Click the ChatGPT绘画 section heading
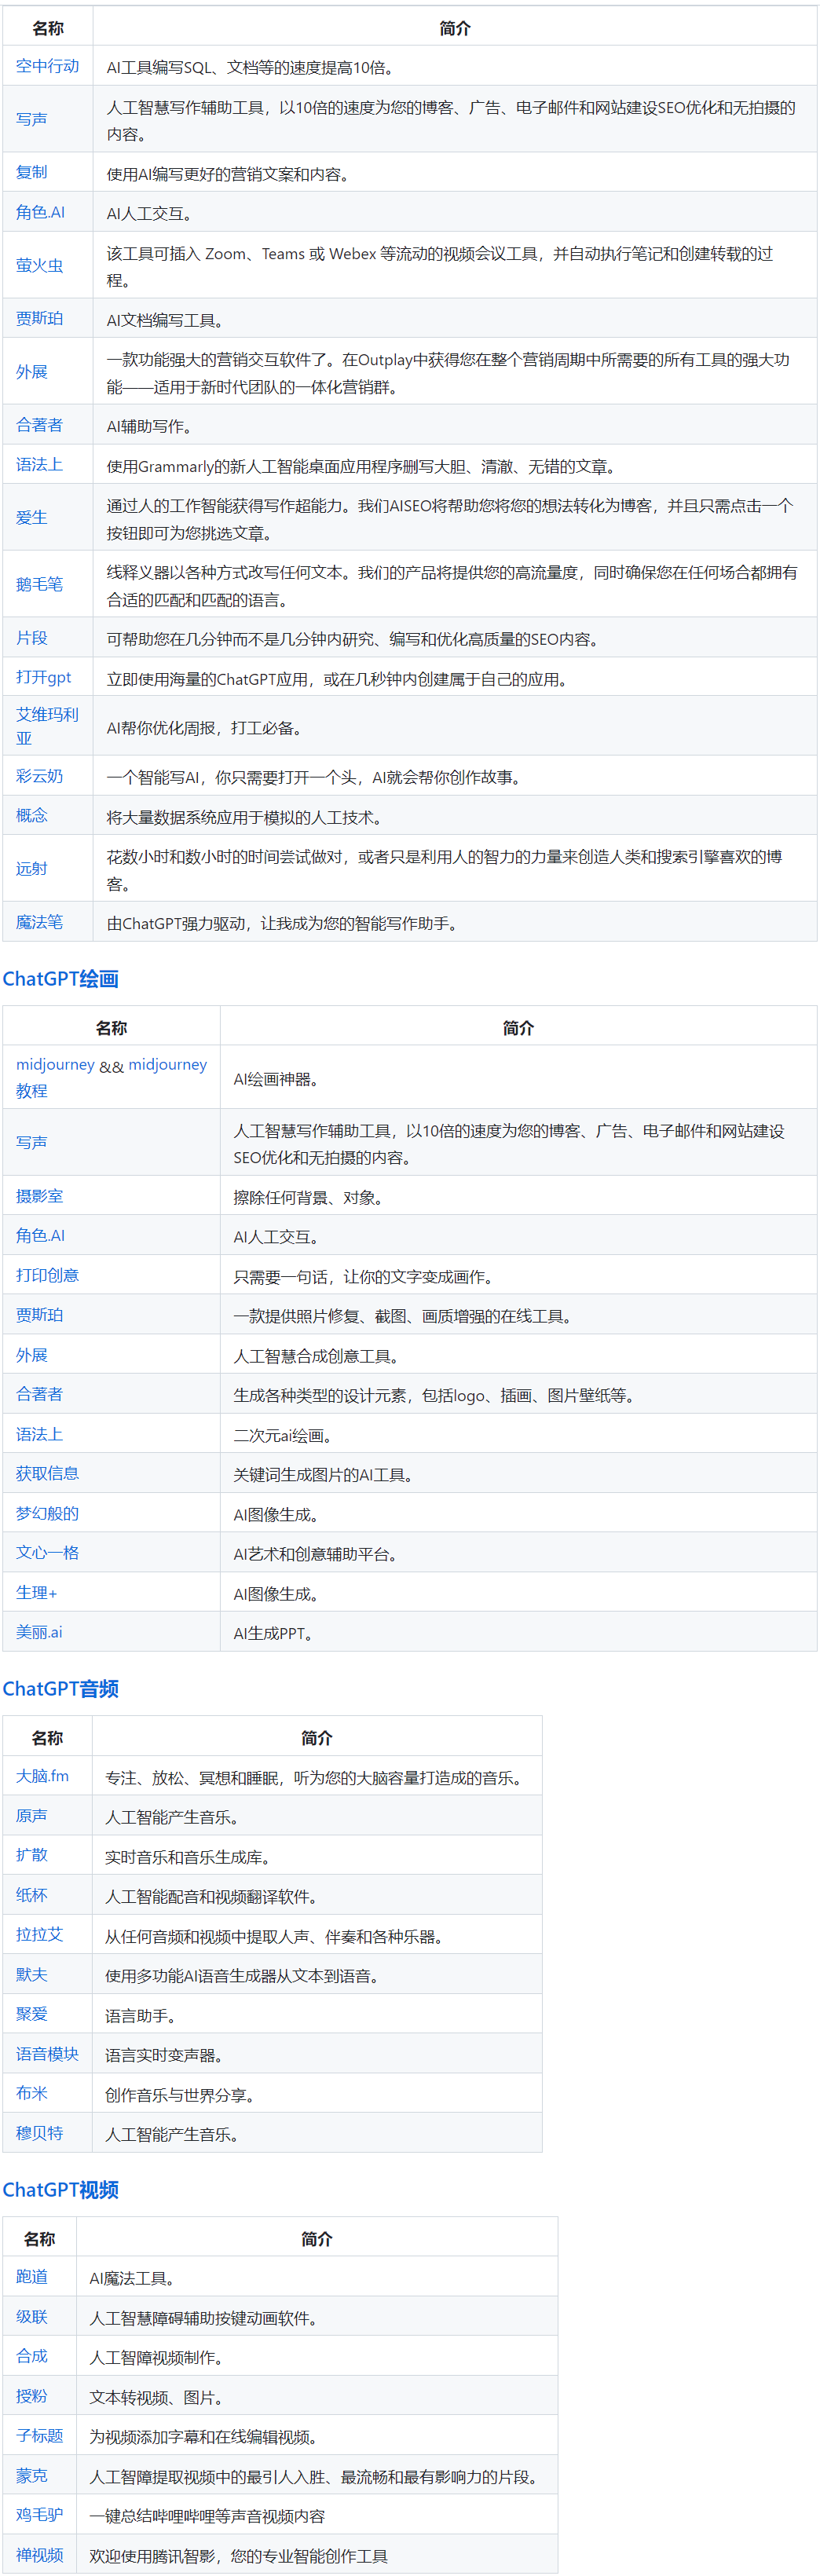820x2576 pixels. pyautogui.click(x=60, y=979)
